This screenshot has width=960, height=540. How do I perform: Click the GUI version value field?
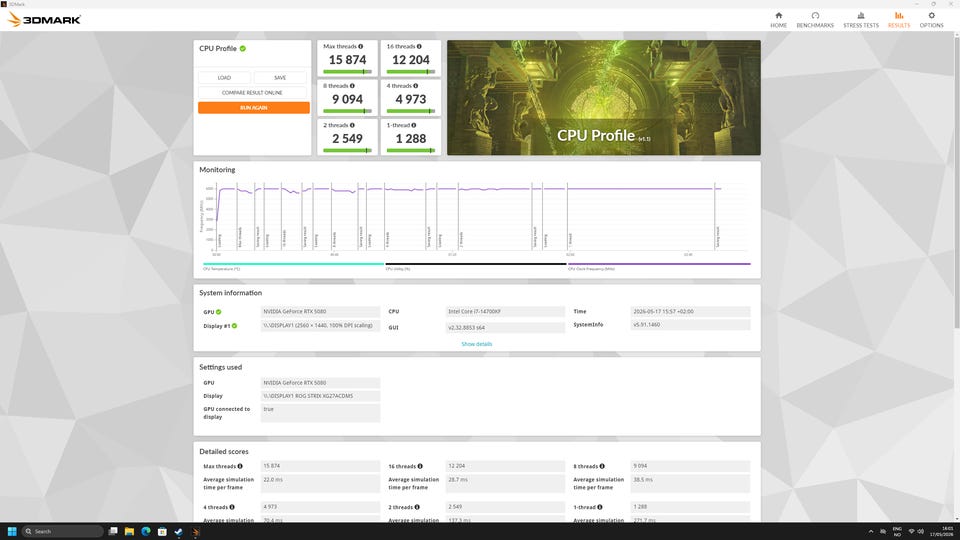tap(505, 328)
